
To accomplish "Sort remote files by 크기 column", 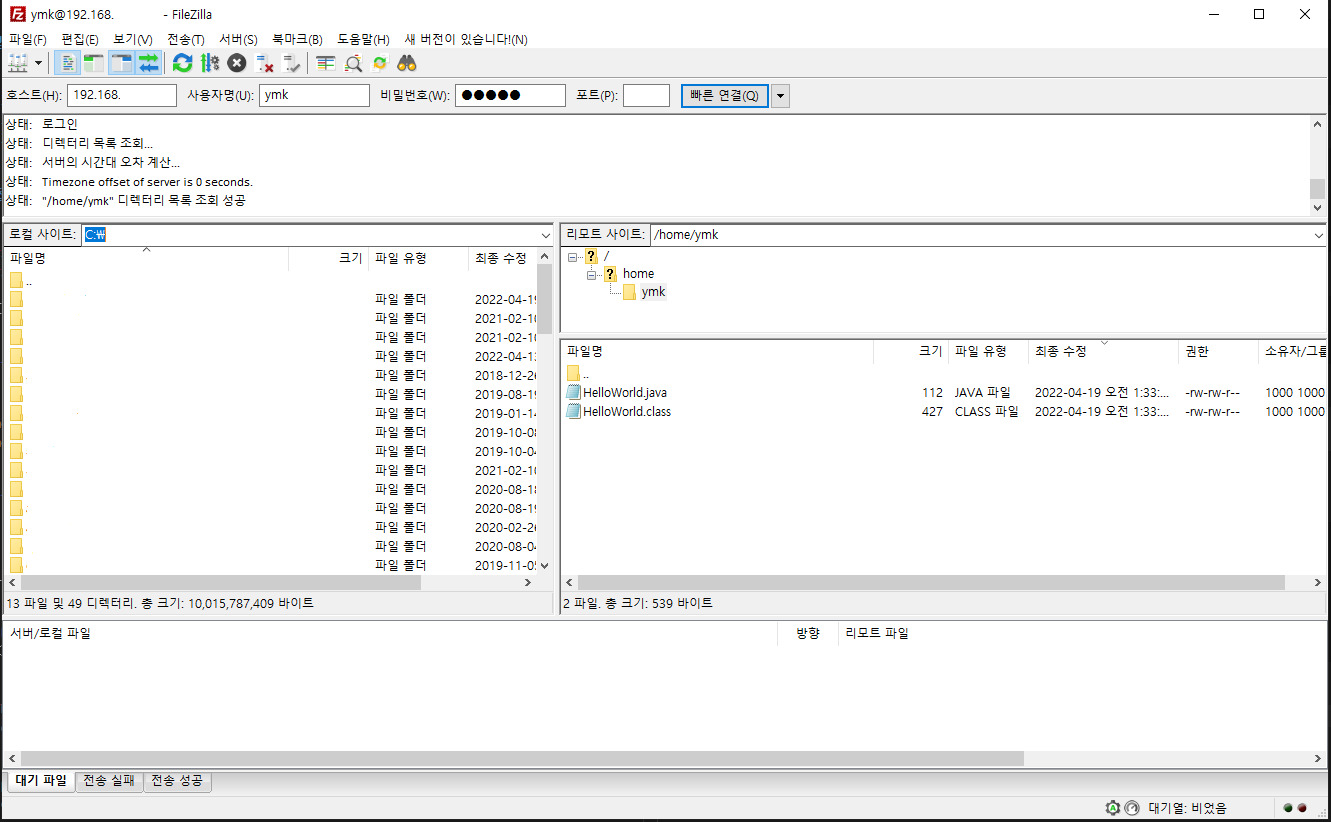I will click(x=911, y=352).
